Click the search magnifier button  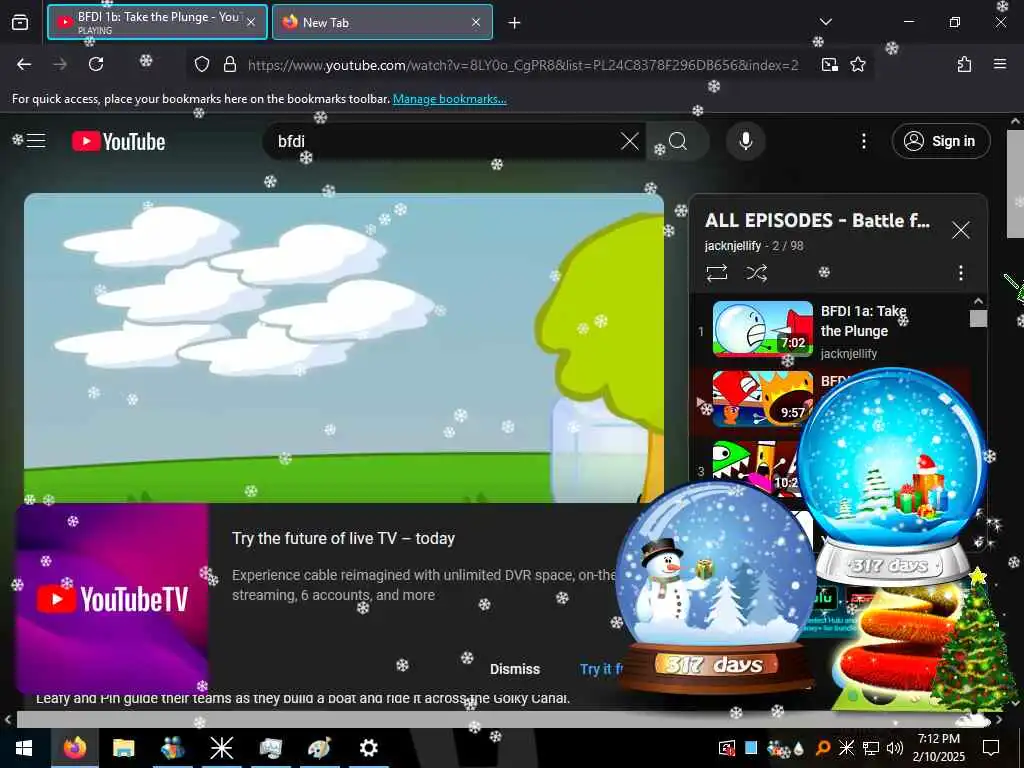[678, 141]
